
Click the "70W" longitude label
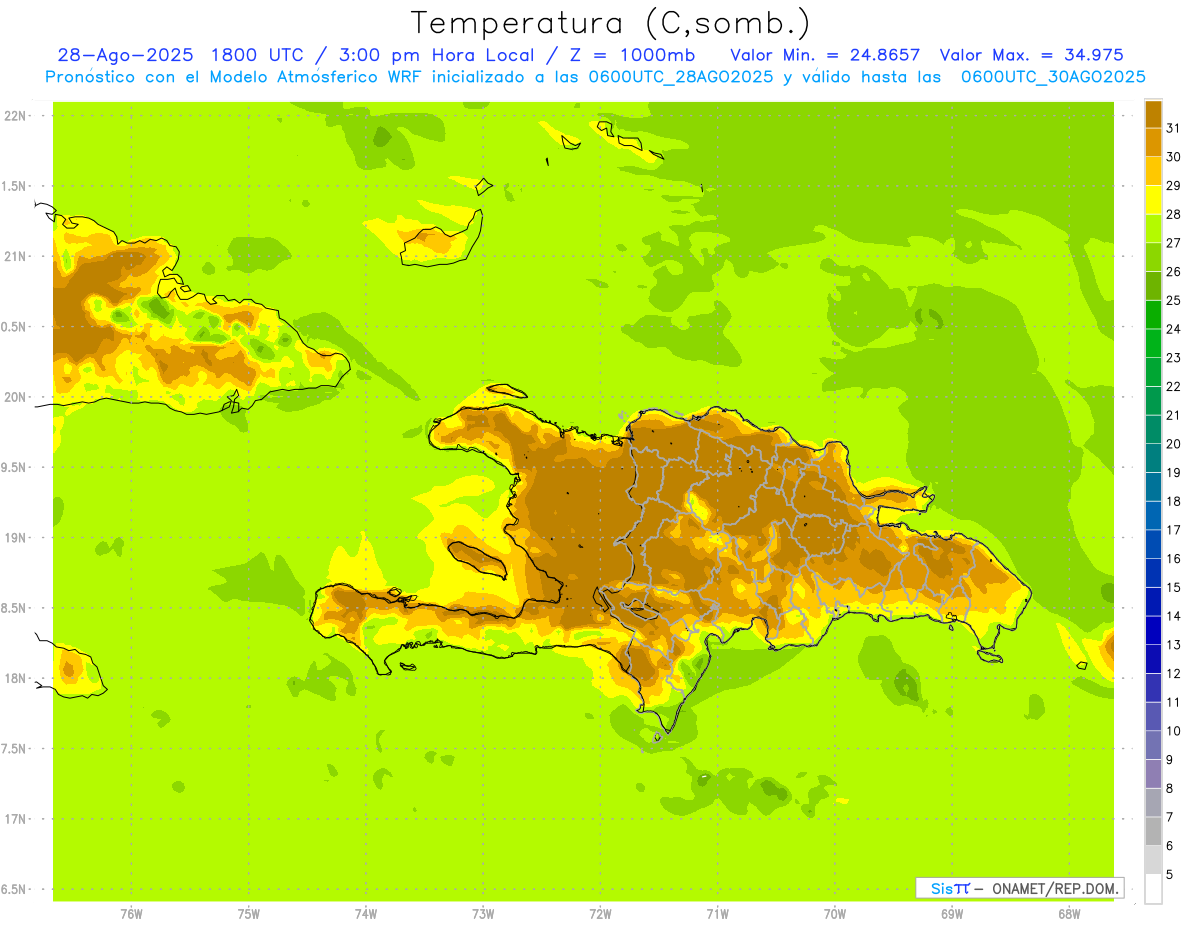(834, 914)
